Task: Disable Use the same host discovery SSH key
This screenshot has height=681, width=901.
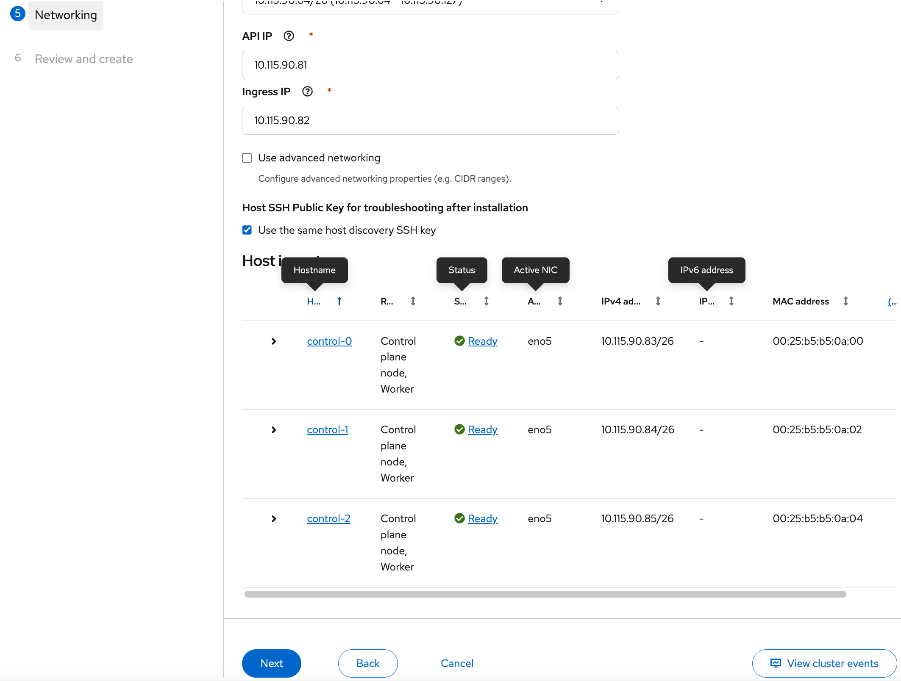Action: point(246,230)
